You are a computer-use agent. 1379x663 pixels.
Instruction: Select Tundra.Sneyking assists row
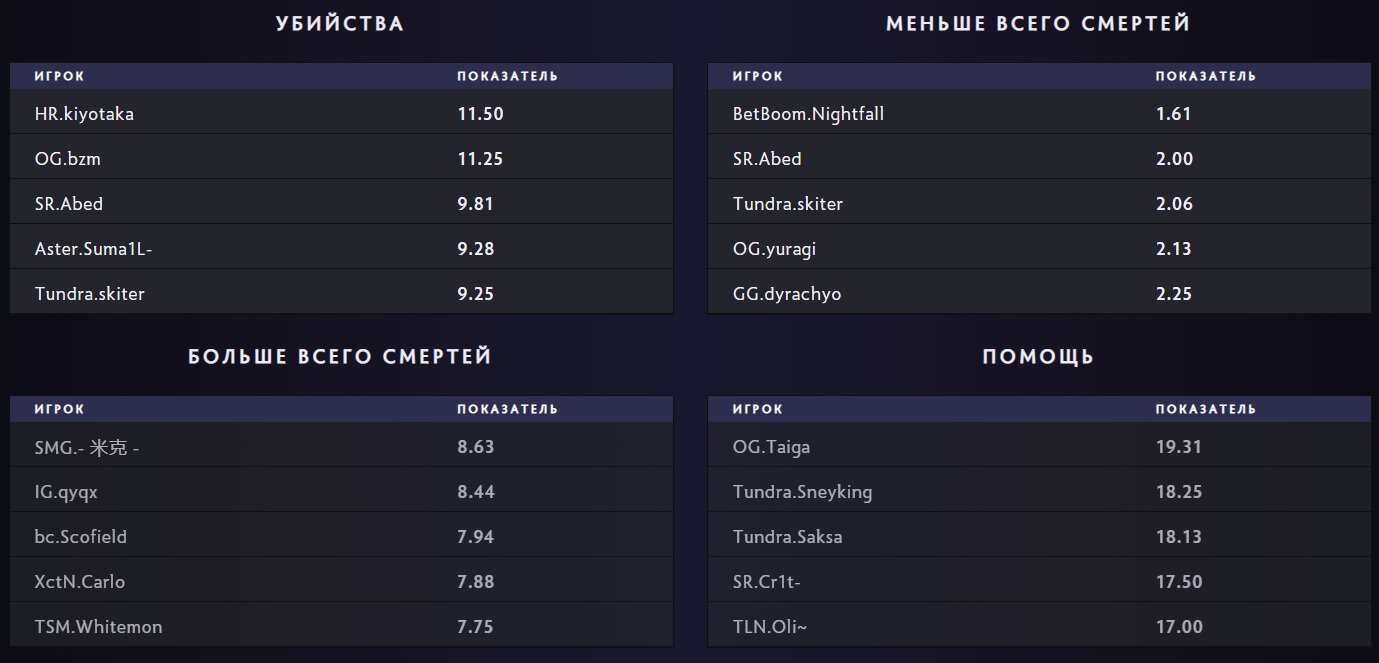tap(1039, 491)
